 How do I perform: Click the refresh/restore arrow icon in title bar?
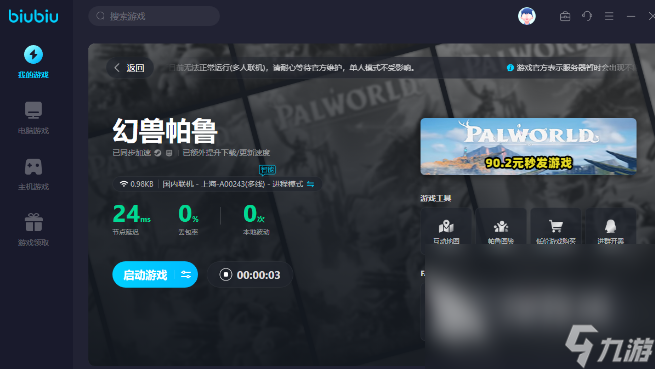(587, 16)
